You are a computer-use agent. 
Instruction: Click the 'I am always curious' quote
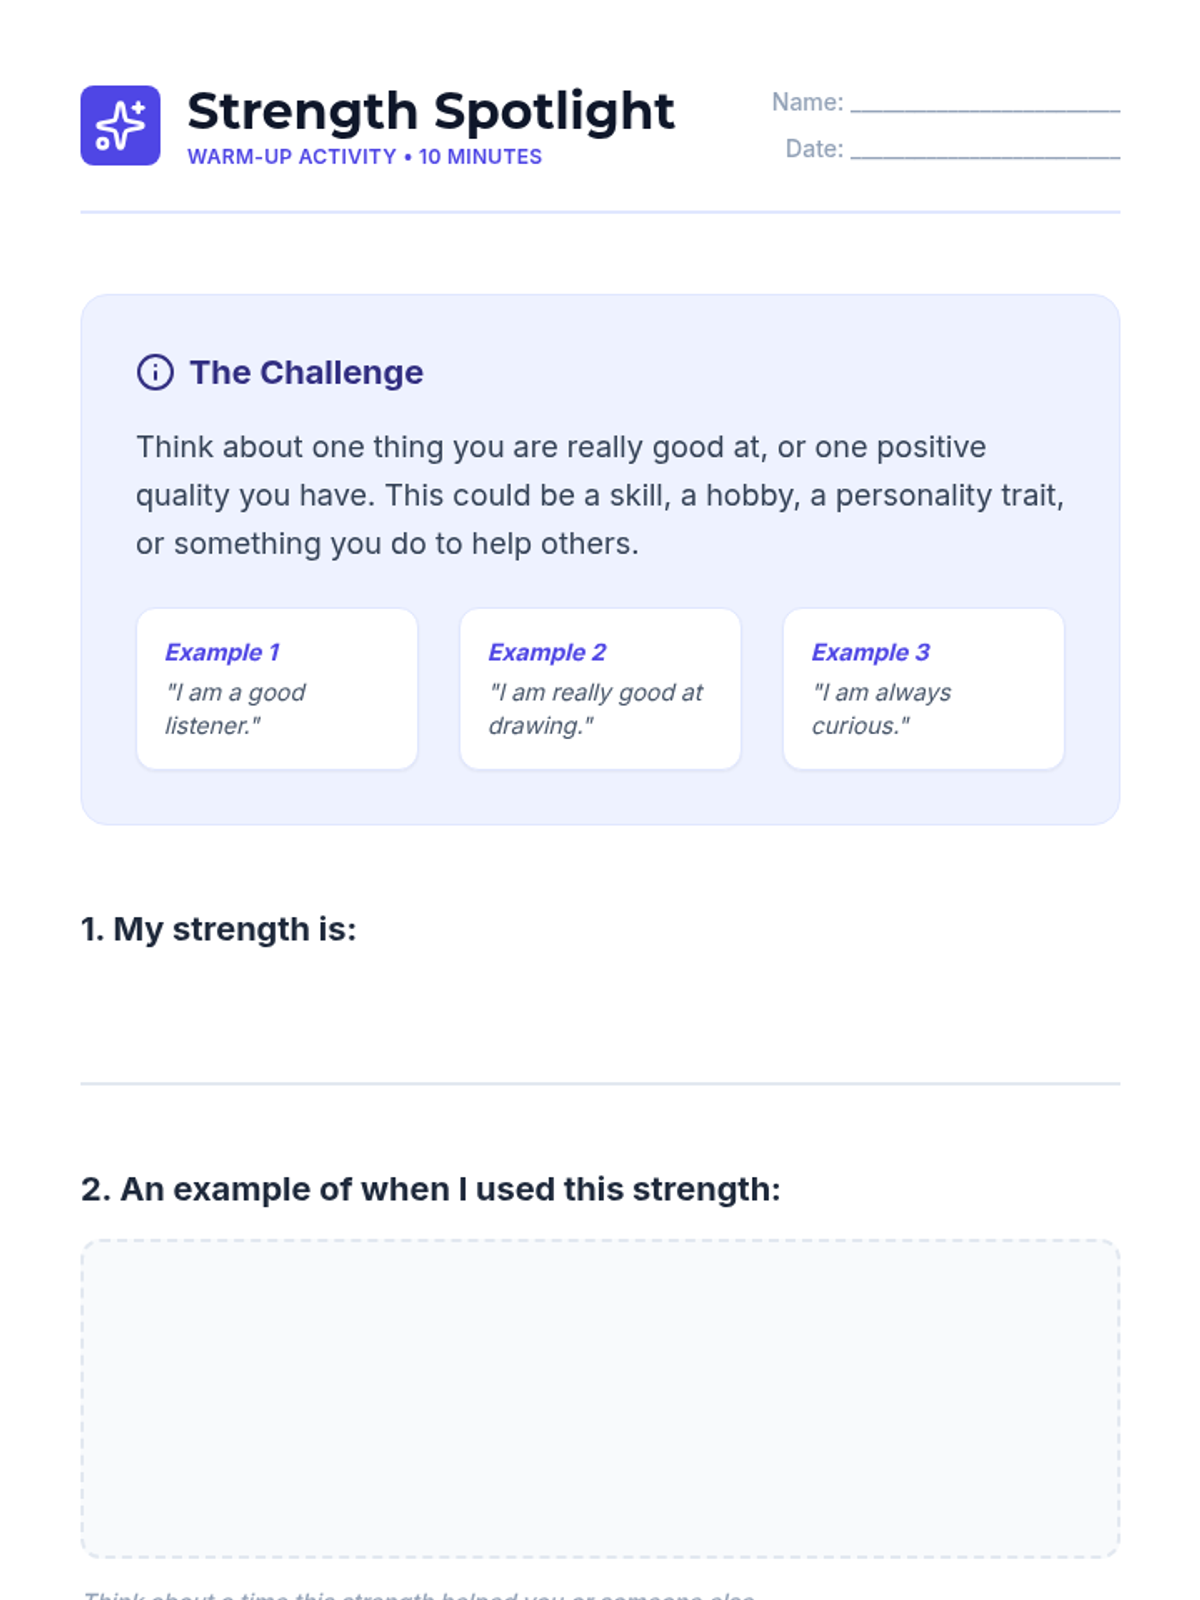coord(881,709)
